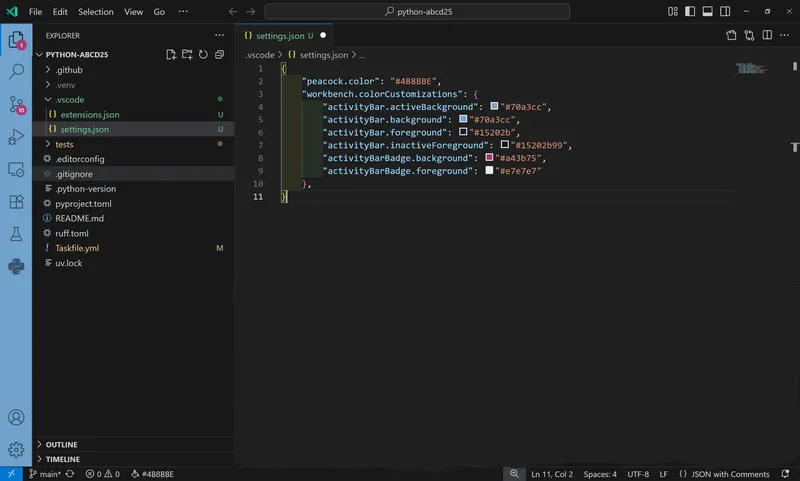Viewport: 800px width, 481px height.
Task: Collapse all folders in Explorer
Action: tap(219, 55)
